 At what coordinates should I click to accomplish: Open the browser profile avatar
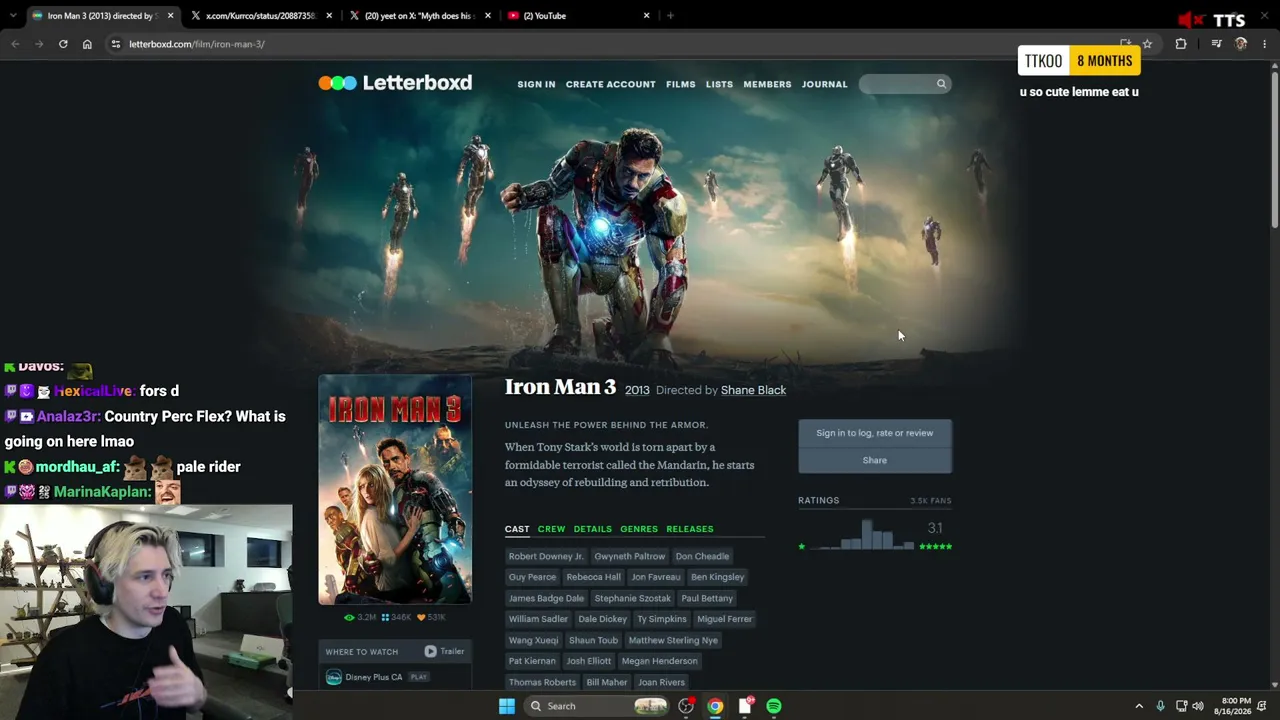tap(1241, 44)
